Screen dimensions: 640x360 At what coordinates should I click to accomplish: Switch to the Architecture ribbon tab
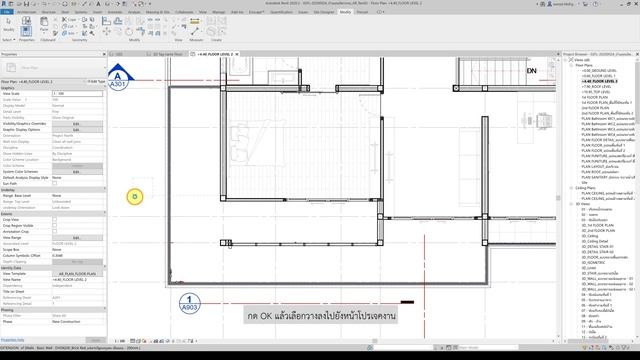tap(27, 12)
